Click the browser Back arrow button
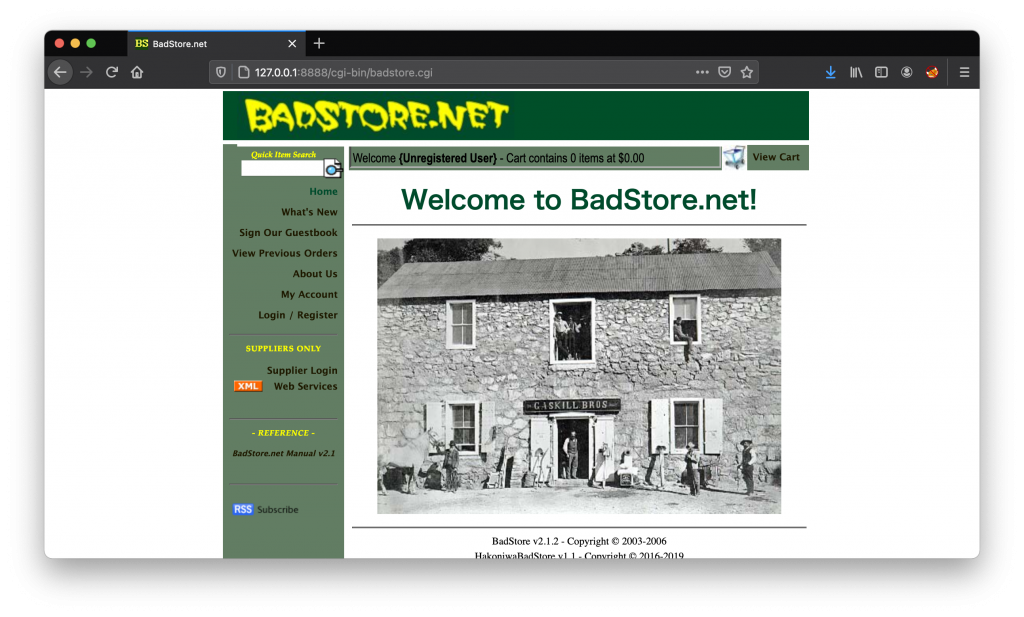The height and width of the screenshot is (617, 1024). (60, 72)
